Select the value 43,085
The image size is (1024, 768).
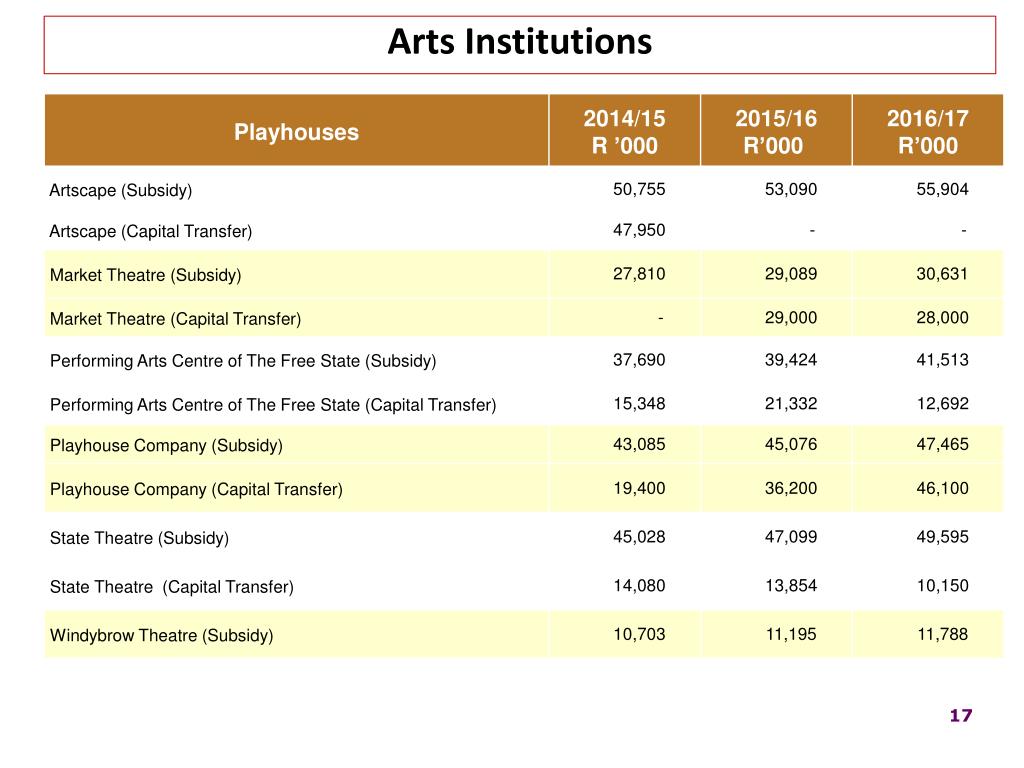click(639, 445)
